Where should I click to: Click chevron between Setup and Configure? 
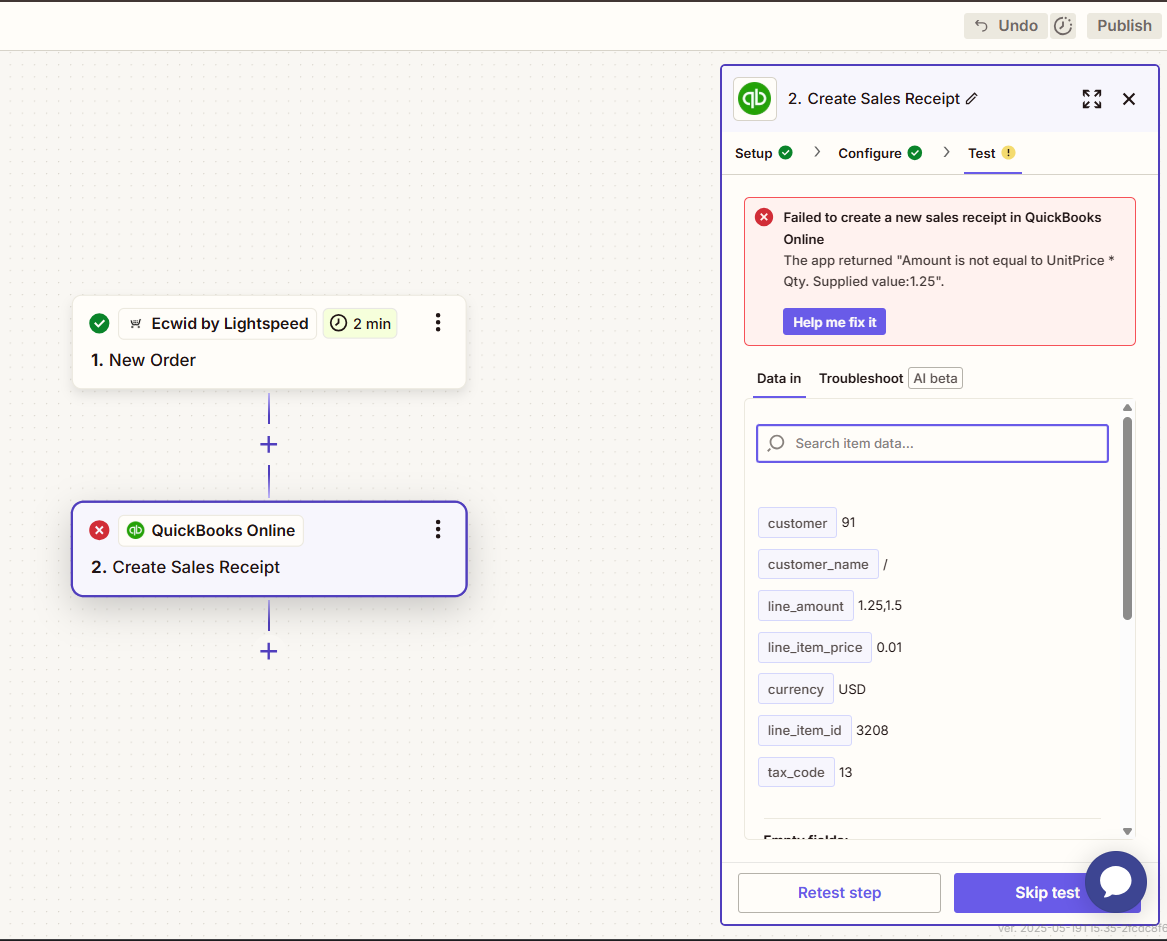coord(816,152)
